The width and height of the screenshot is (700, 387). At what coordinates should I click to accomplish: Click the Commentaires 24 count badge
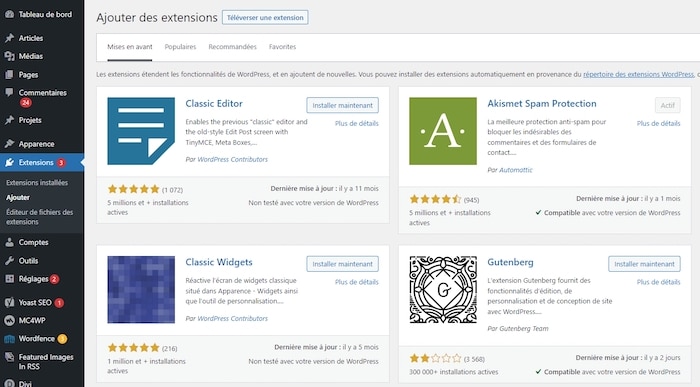coord(25,103)
